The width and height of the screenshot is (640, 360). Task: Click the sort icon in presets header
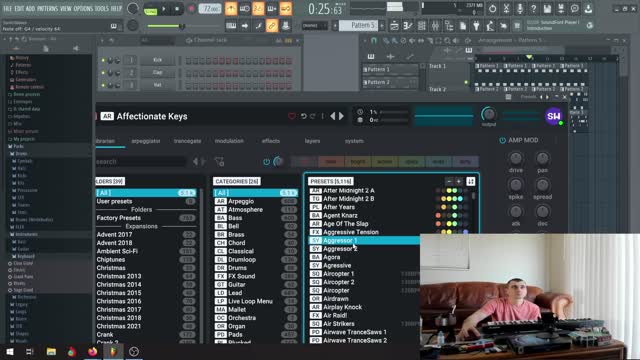pos(471,181)
